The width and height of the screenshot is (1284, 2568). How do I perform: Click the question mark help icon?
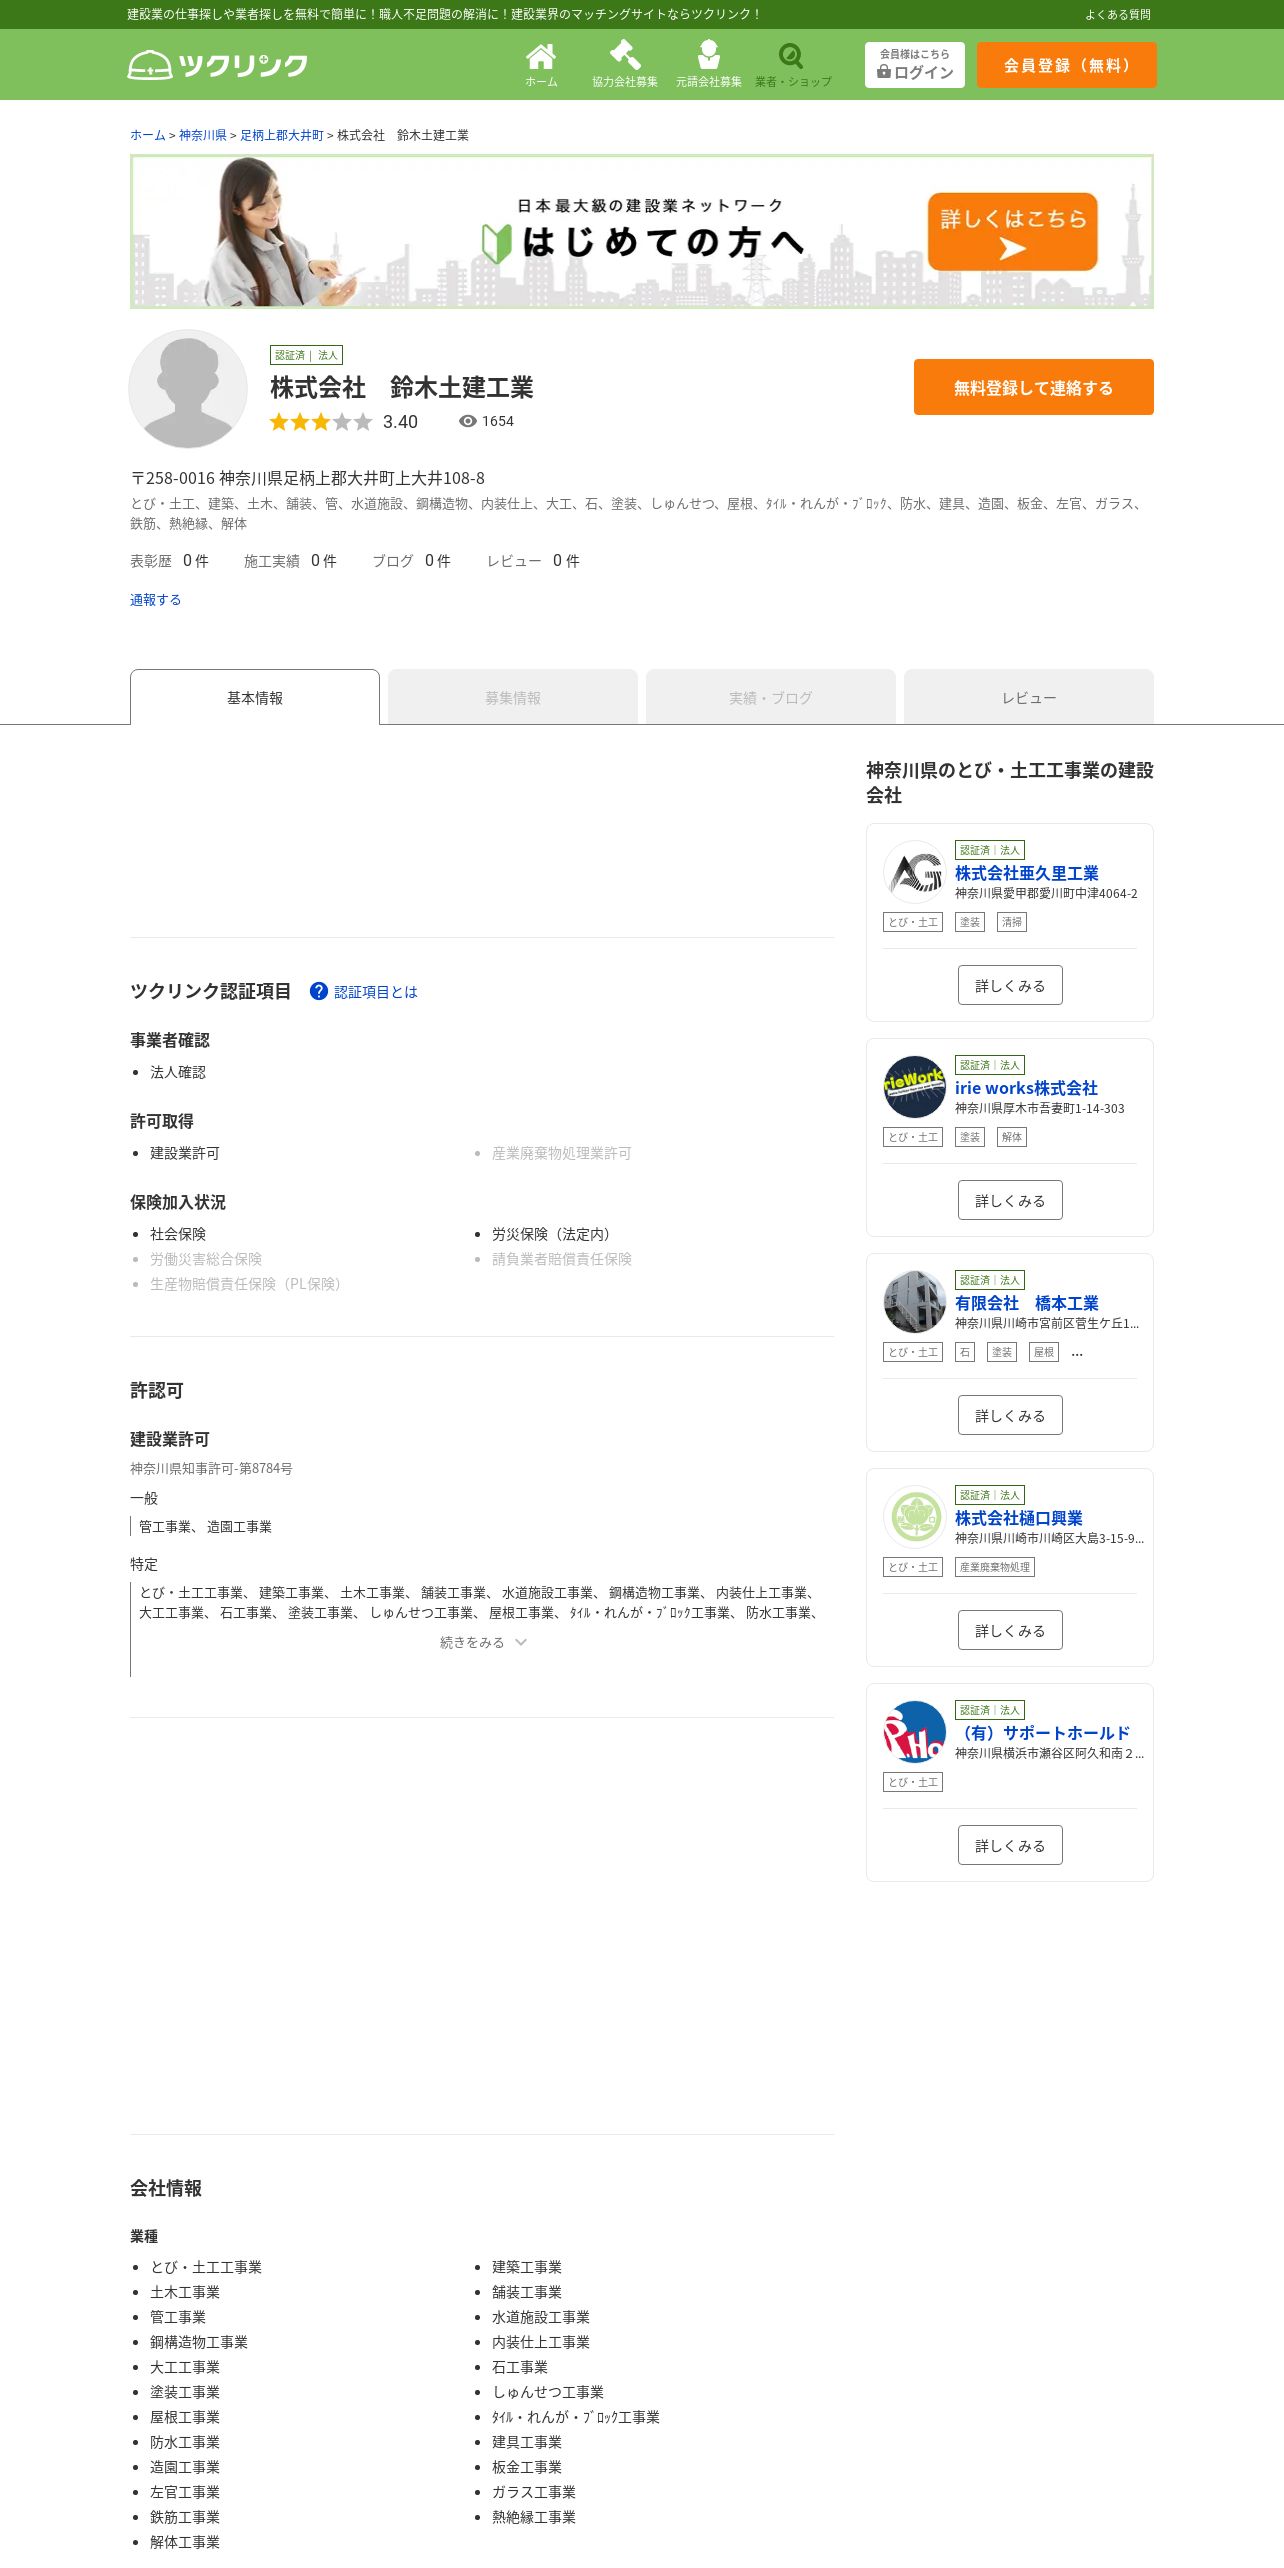(319, 991)
